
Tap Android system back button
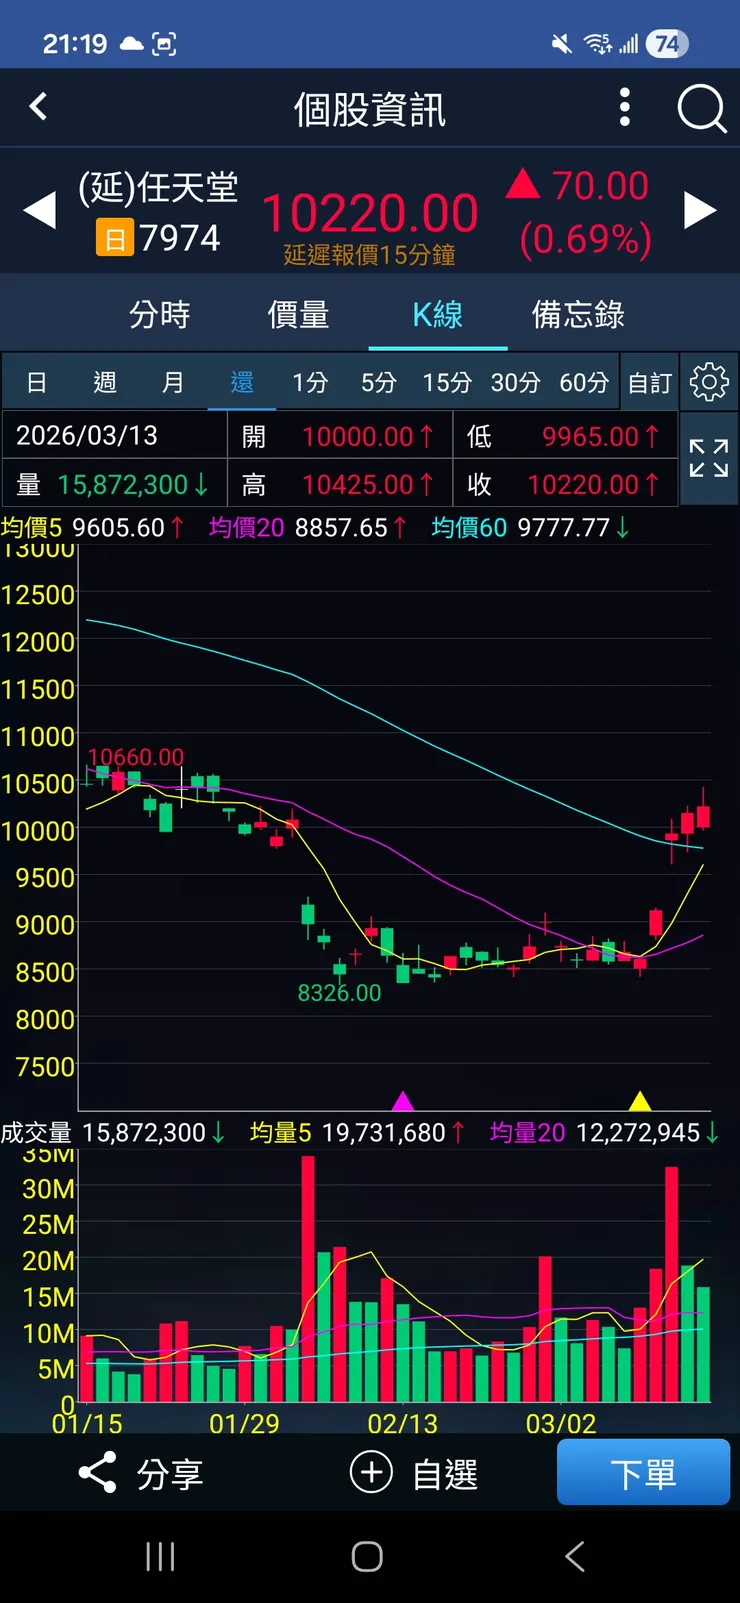pos(575,1556)
